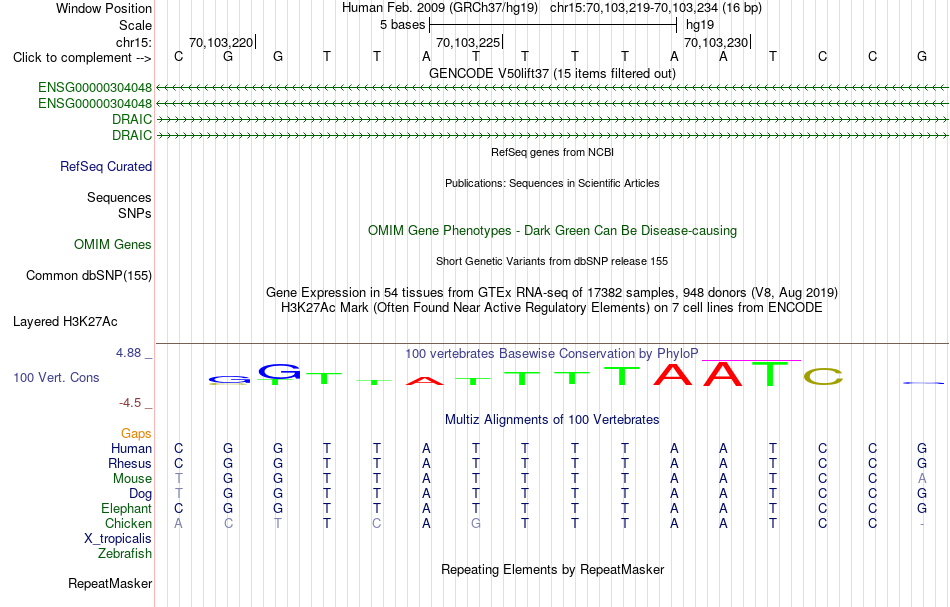Click the Gaps row label
950x607 pixels.
[x=136, y=433]
